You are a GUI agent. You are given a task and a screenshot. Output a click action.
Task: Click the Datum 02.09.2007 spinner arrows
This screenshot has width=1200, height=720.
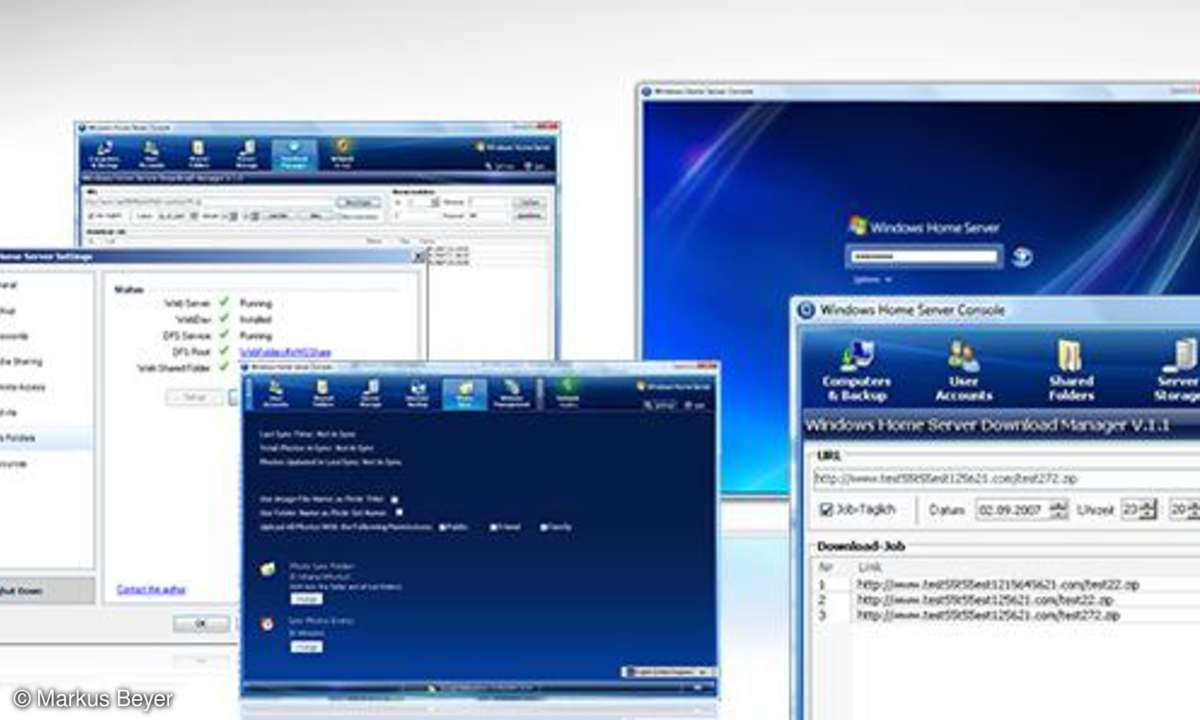click(1058, 510)
